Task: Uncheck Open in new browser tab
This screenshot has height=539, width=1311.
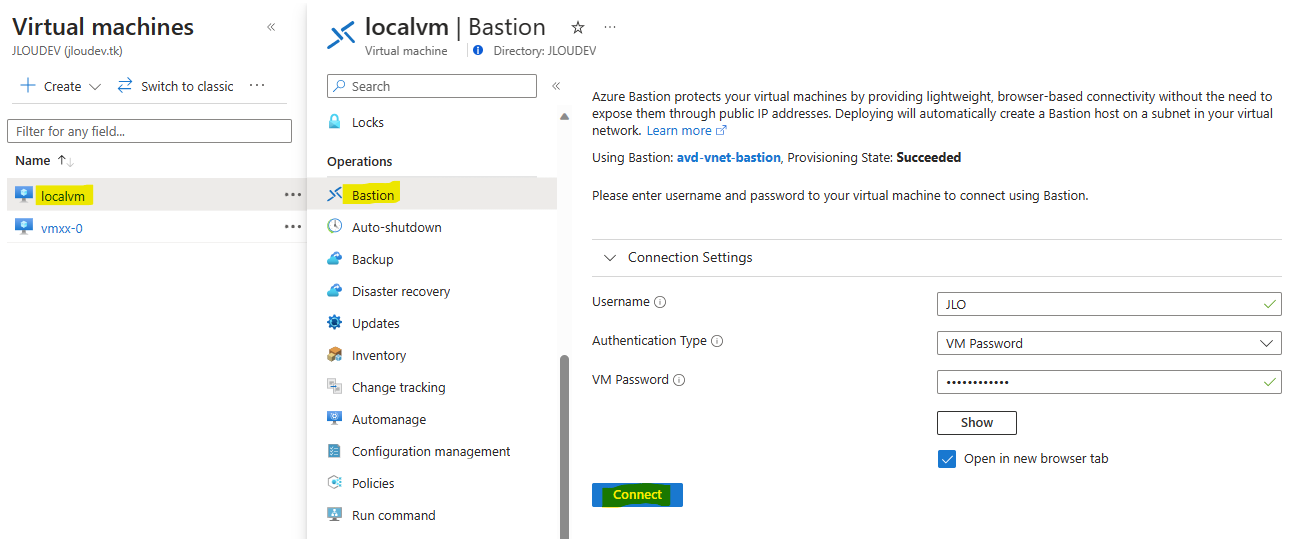Action: point(947,459)
